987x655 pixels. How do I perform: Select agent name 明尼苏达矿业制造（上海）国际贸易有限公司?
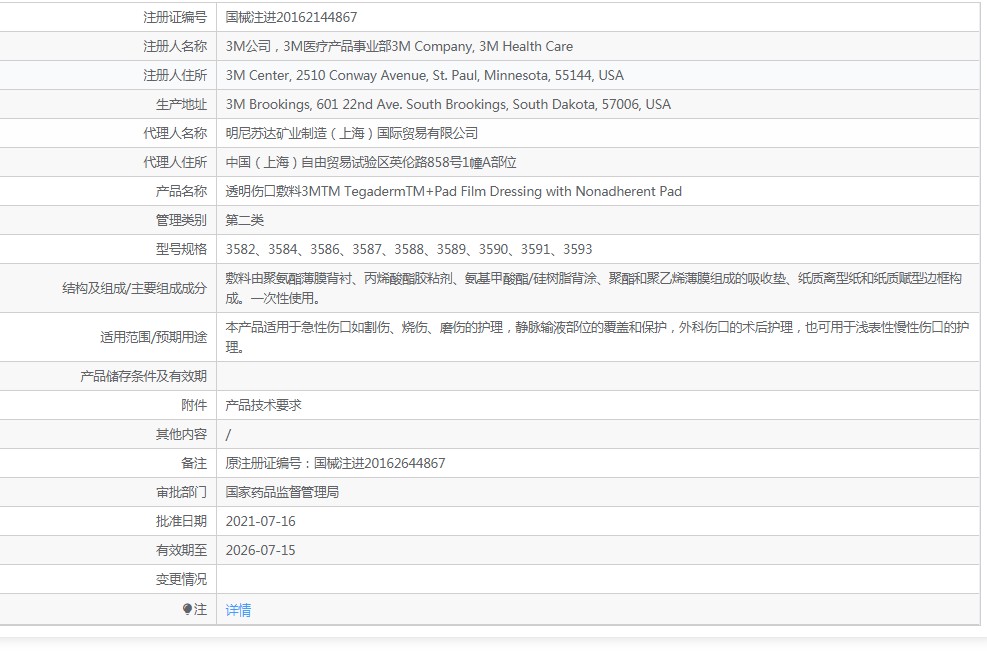pyautogui.click(x=352, y=133)
